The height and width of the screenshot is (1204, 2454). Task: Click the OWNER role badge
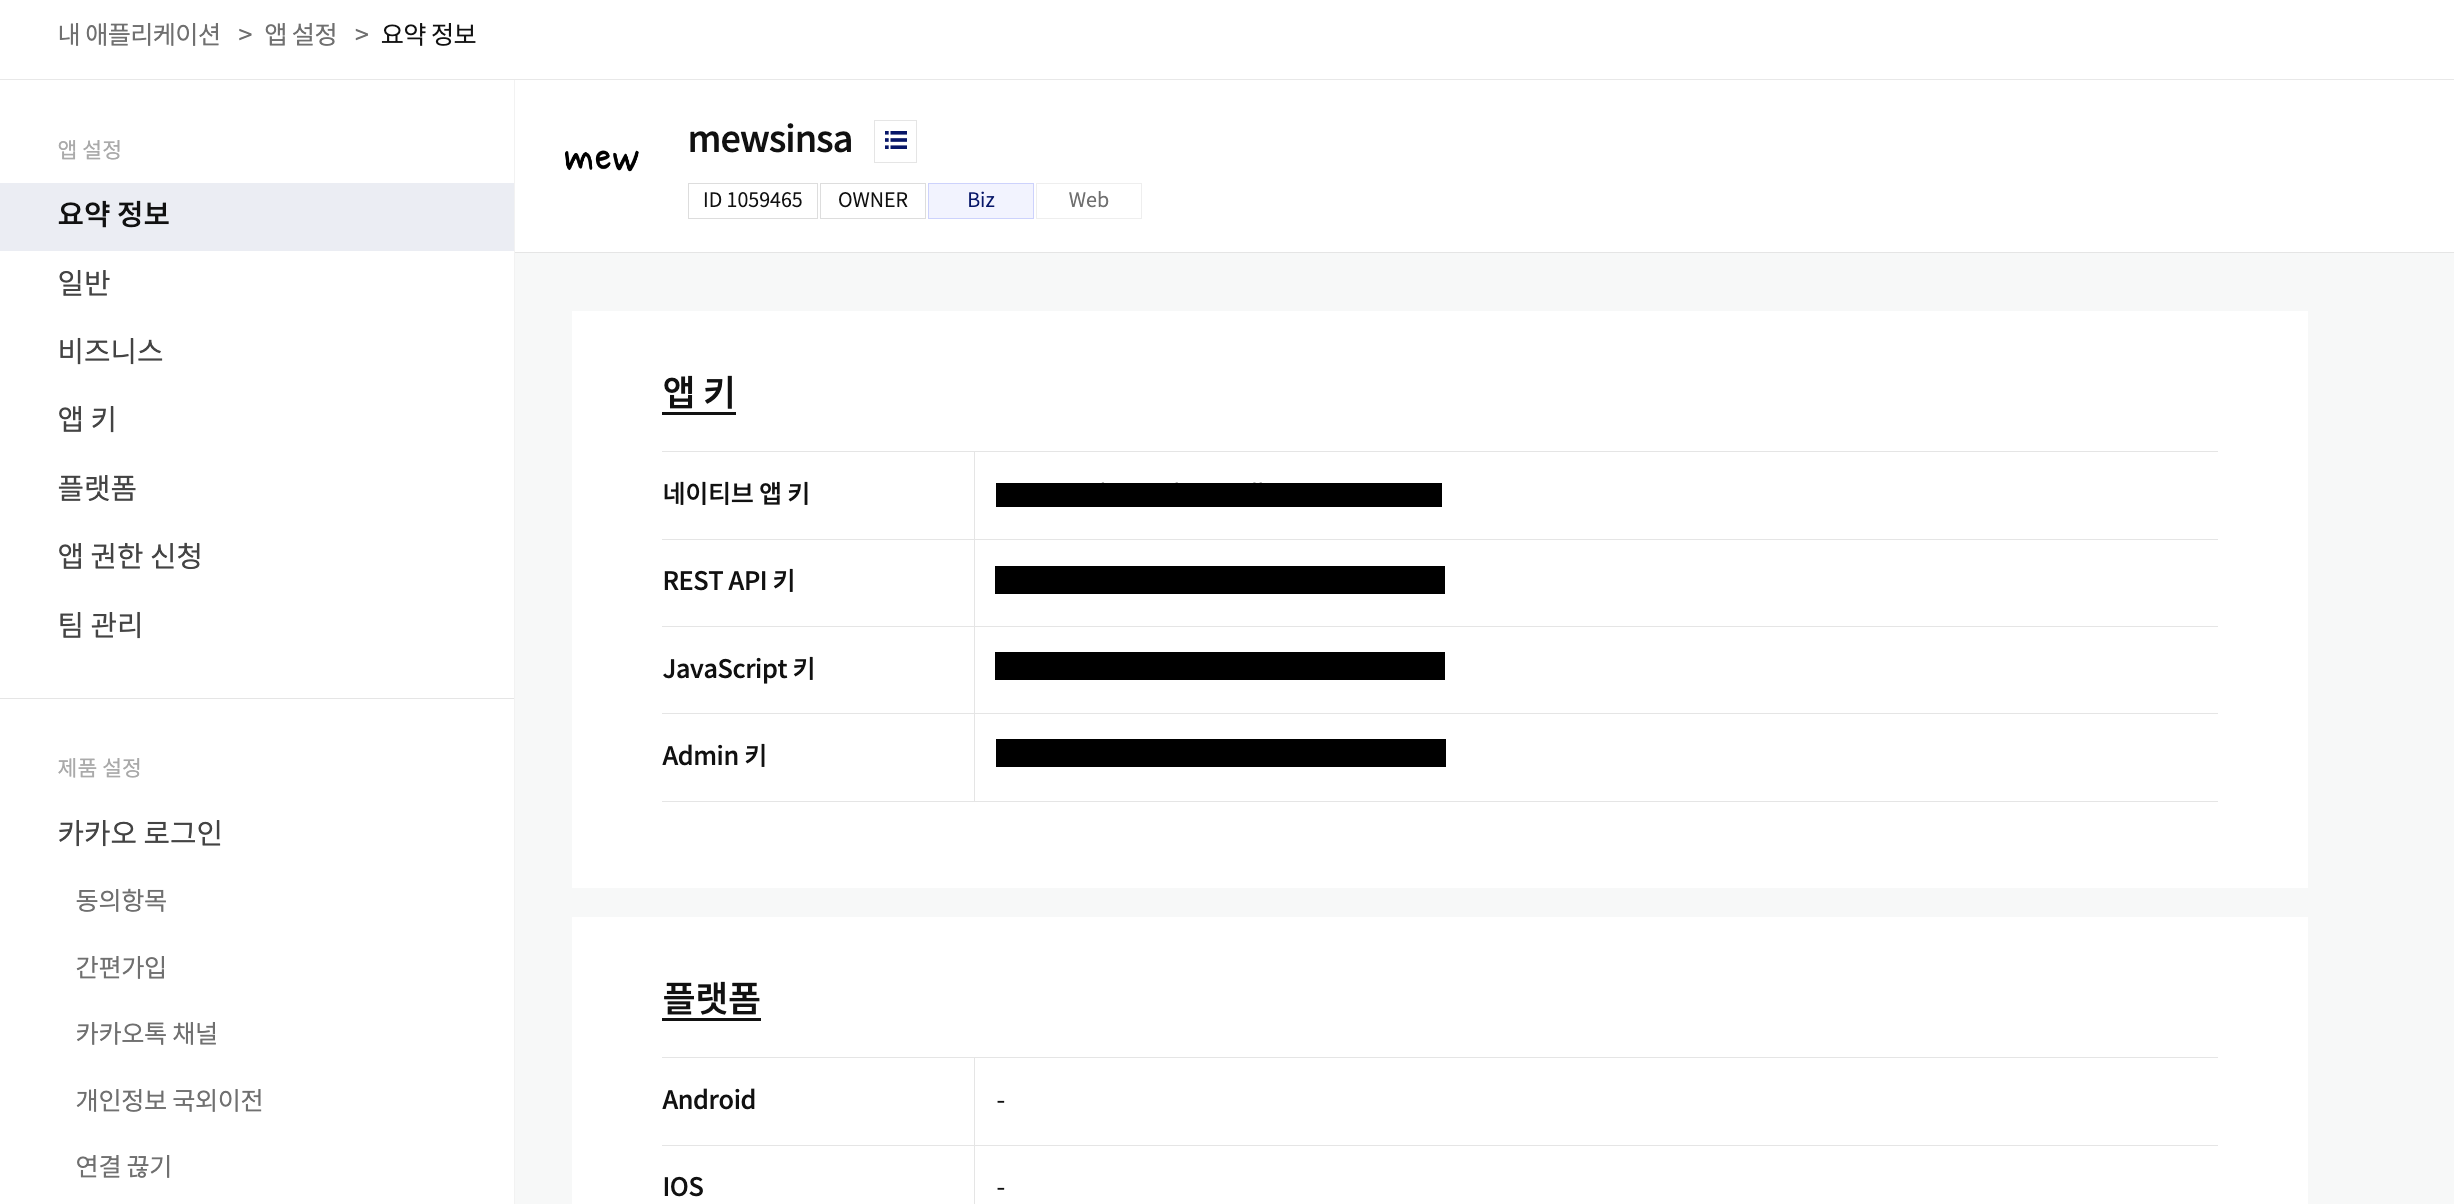tap(873, 200)
